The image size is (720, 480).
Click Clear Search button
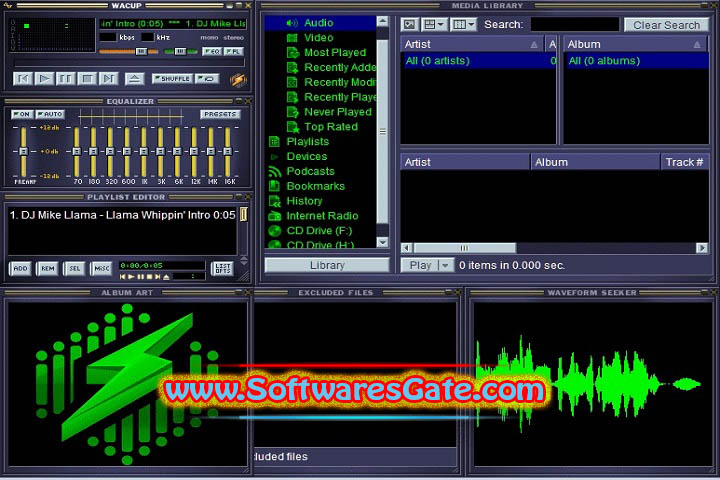[x=666, y=25]
